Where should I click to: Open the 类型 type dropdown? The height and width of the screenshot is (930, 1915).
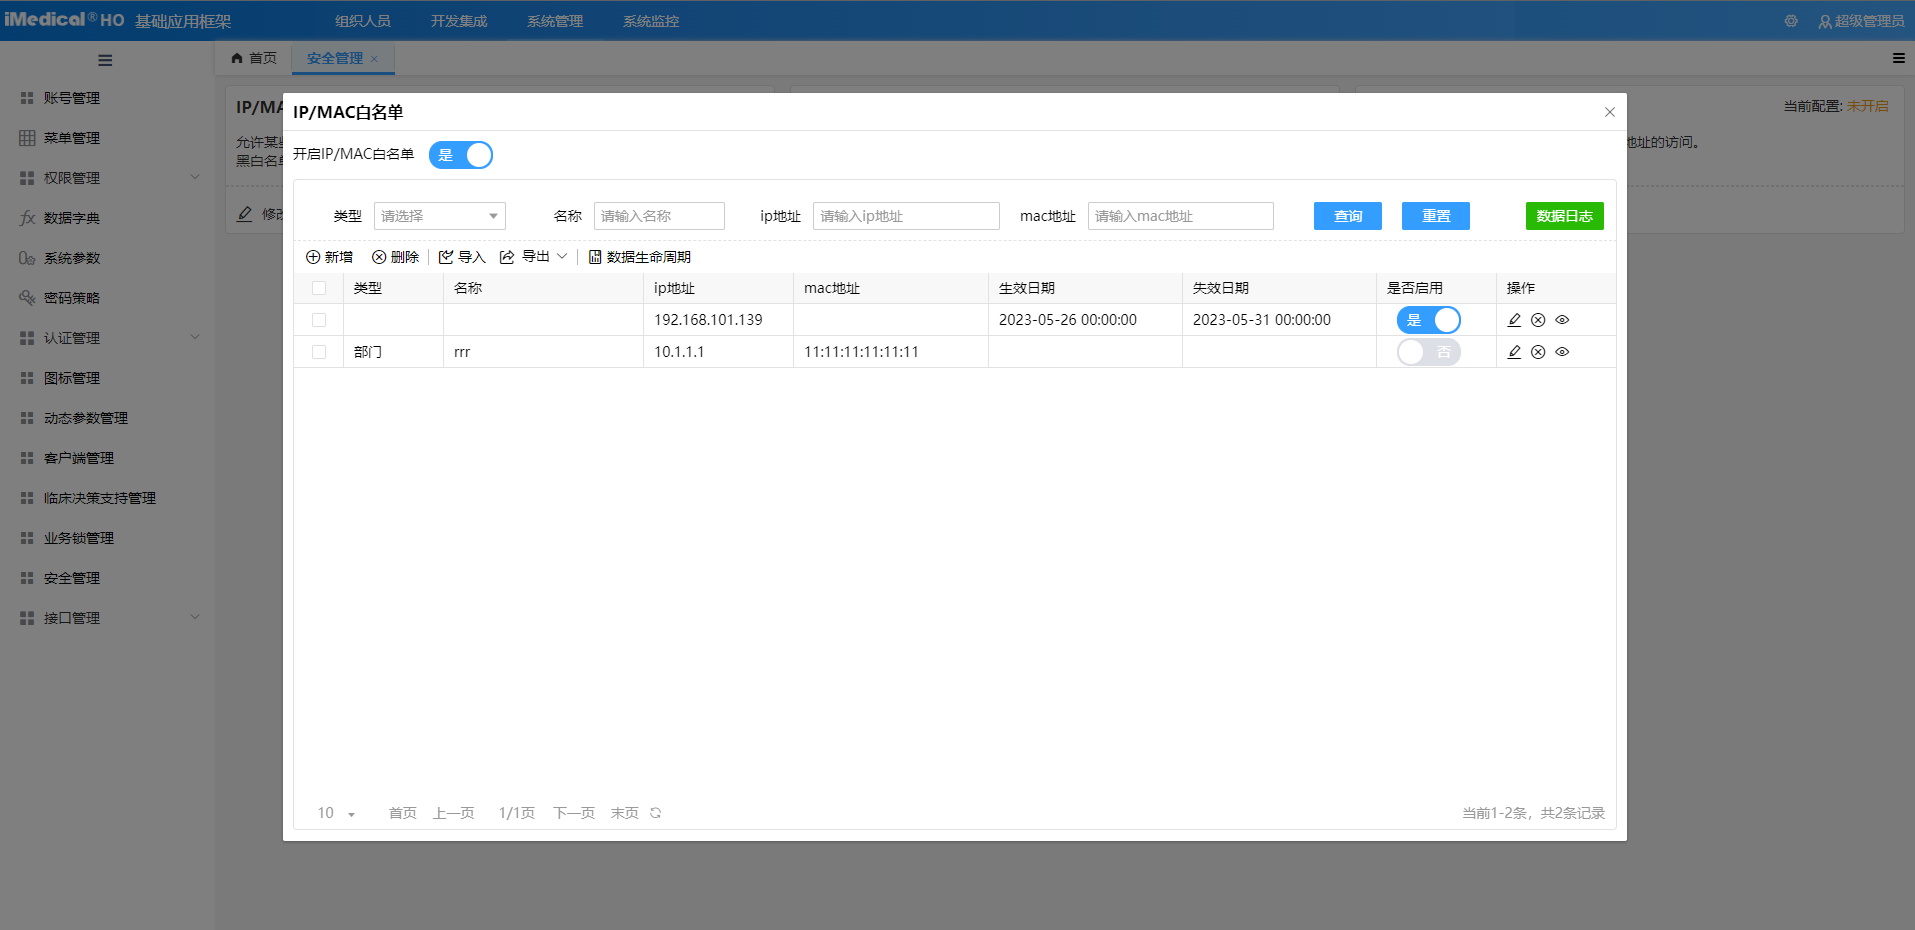coord(439,216)
